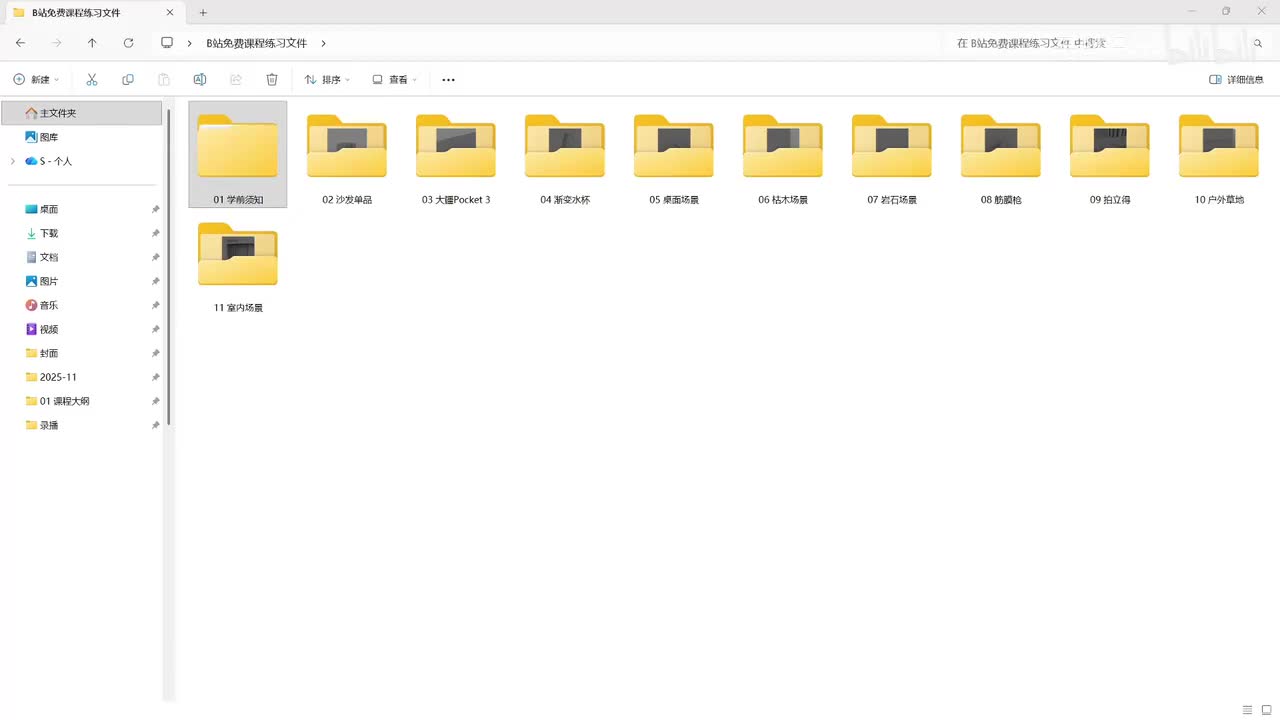Select the 02 沙发单品 folder
This screenshot has height=720, width=1280.
tap(347, 154)
